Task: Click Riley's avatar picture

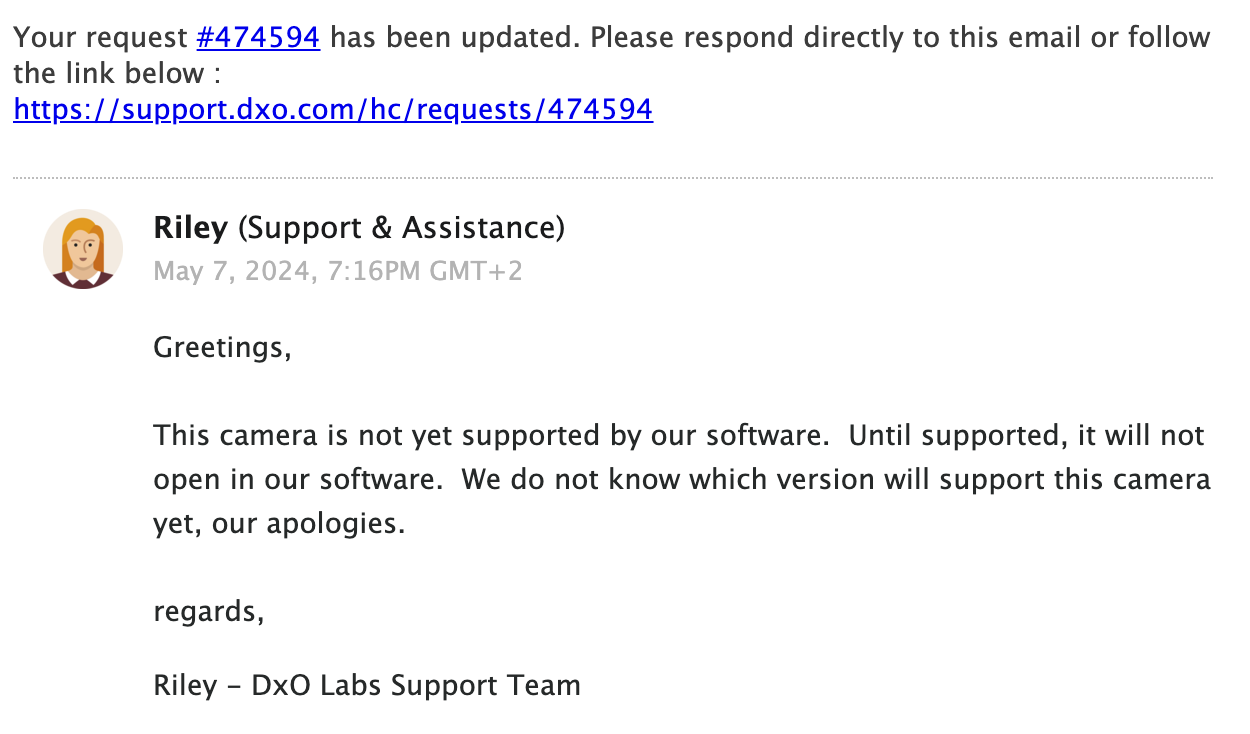Action: (x=83, y=249)
